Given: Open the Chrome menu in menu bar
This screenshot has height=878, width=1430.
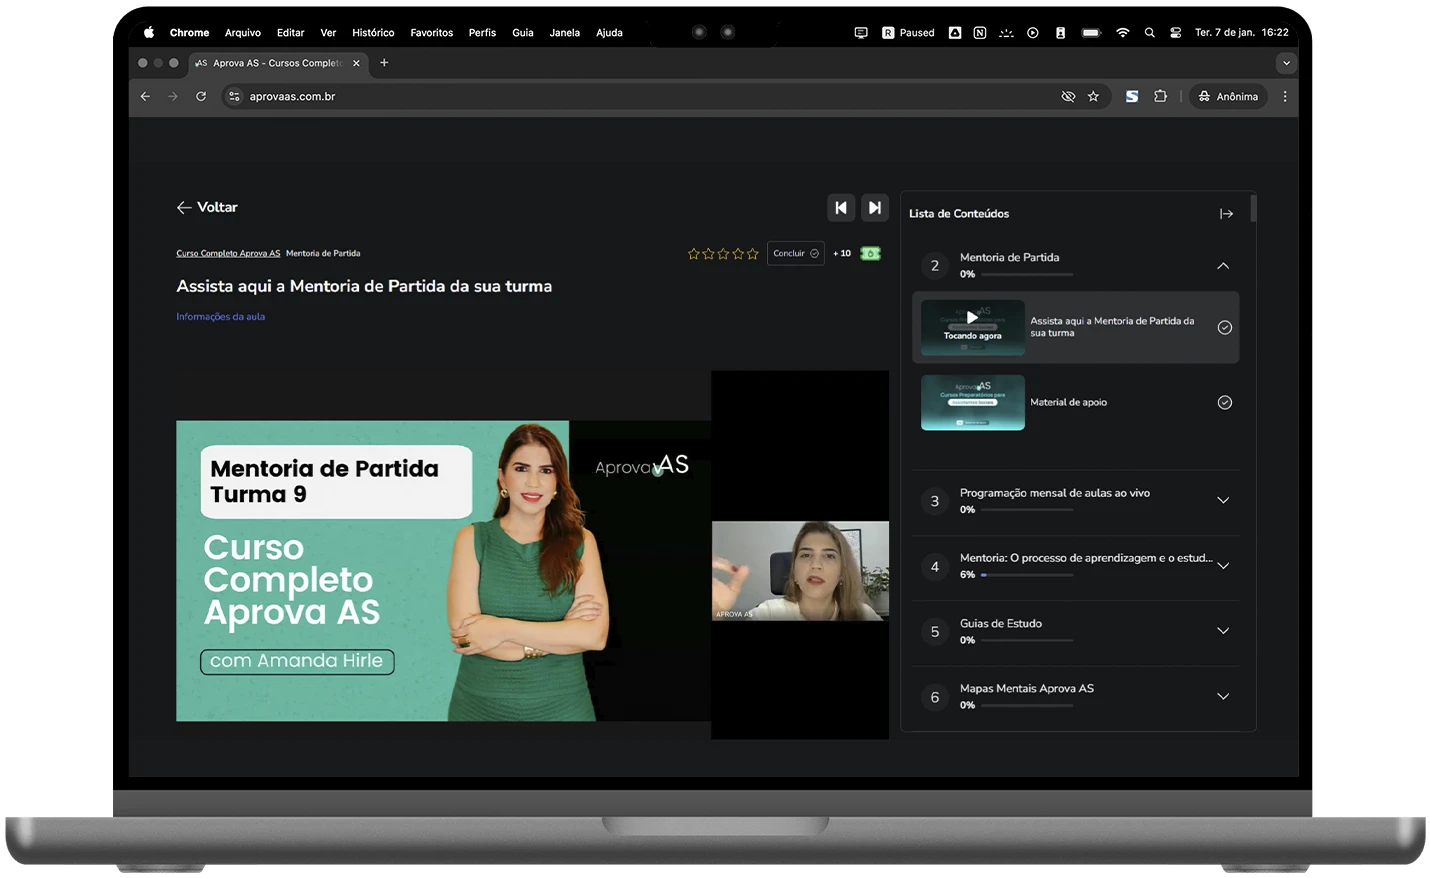Looking at the screenshot, I should click(x=189, y=33).
